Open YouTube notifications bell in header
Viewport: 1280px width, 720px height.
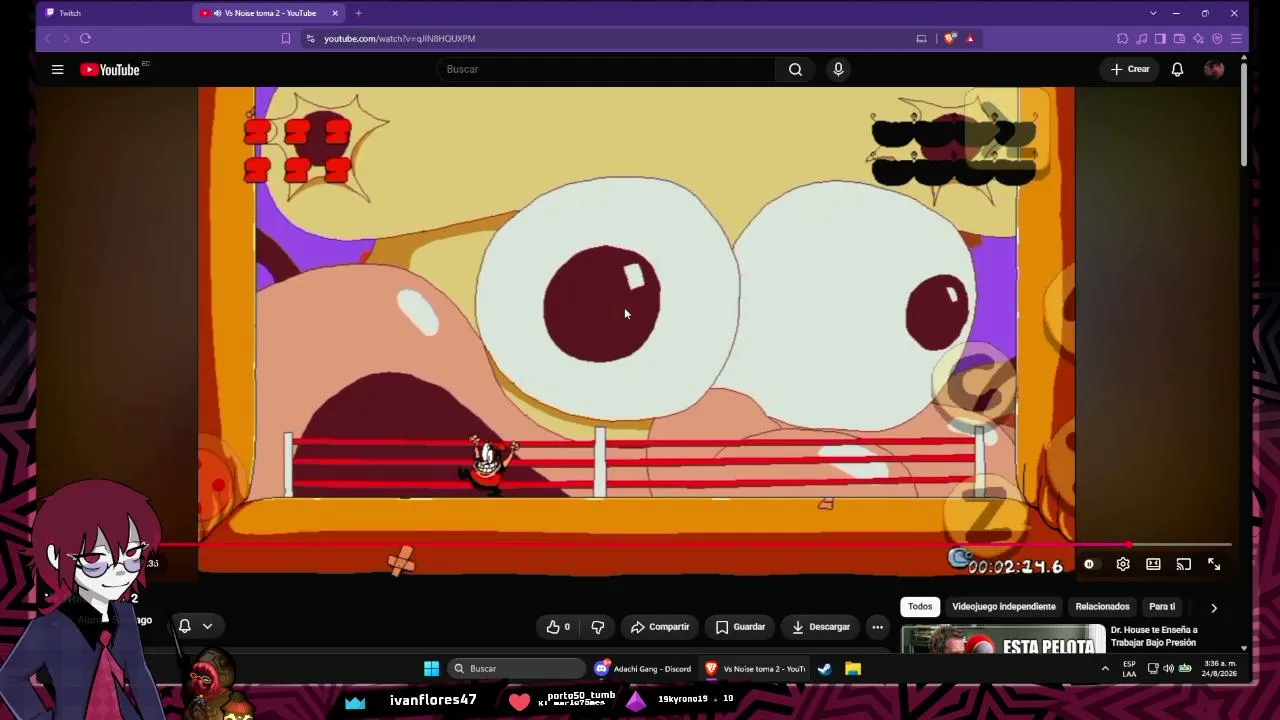[1177, 69]
